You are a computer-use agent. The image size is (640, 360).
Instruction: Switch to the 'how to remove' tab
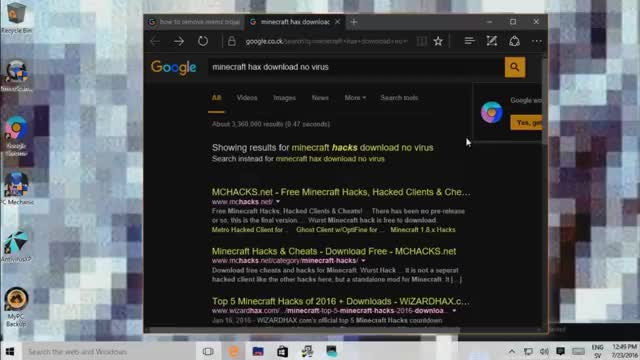point(194,22)
